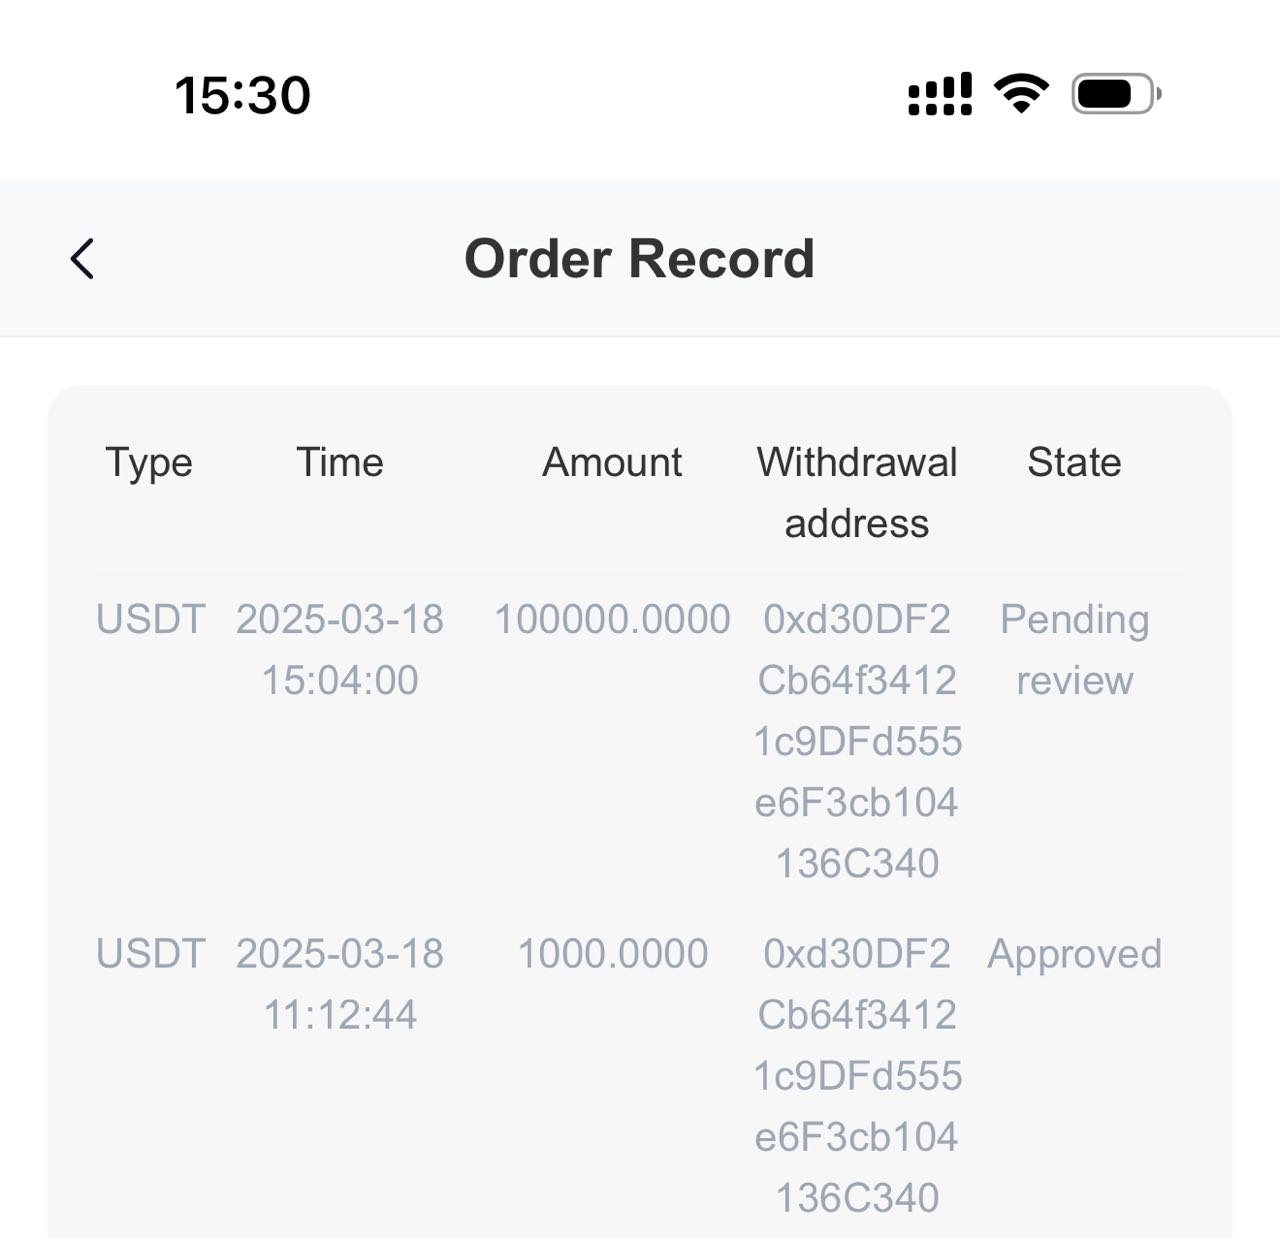Tap the pending order's withdrawal address
Viewport: 1280px width, 1238px height.
point(857,741)
